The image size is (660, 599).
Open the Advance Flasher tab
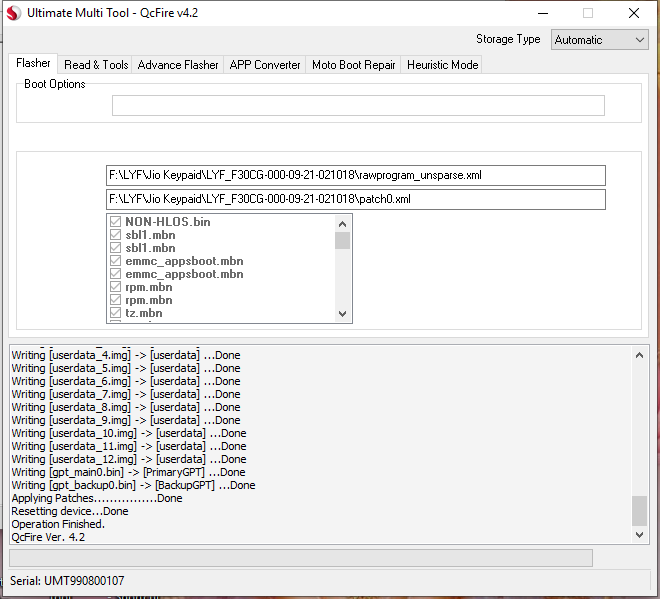[x=178, y=65]
